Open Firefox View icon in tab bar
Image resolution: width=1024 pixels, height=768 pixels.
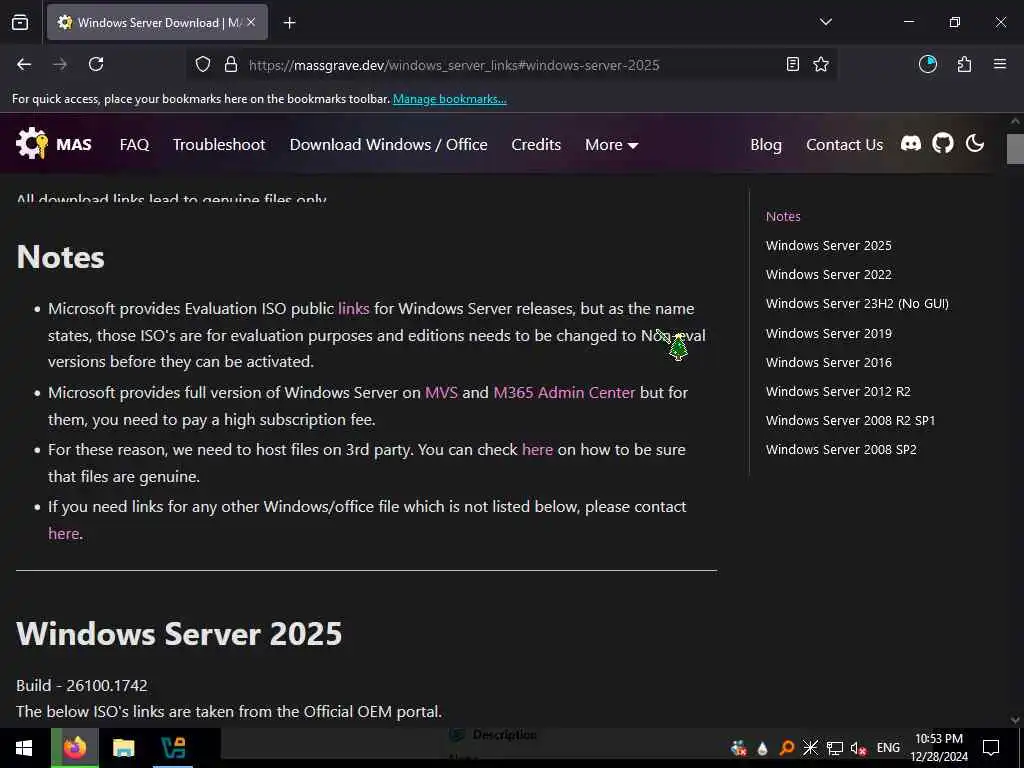tap(20, 22)
